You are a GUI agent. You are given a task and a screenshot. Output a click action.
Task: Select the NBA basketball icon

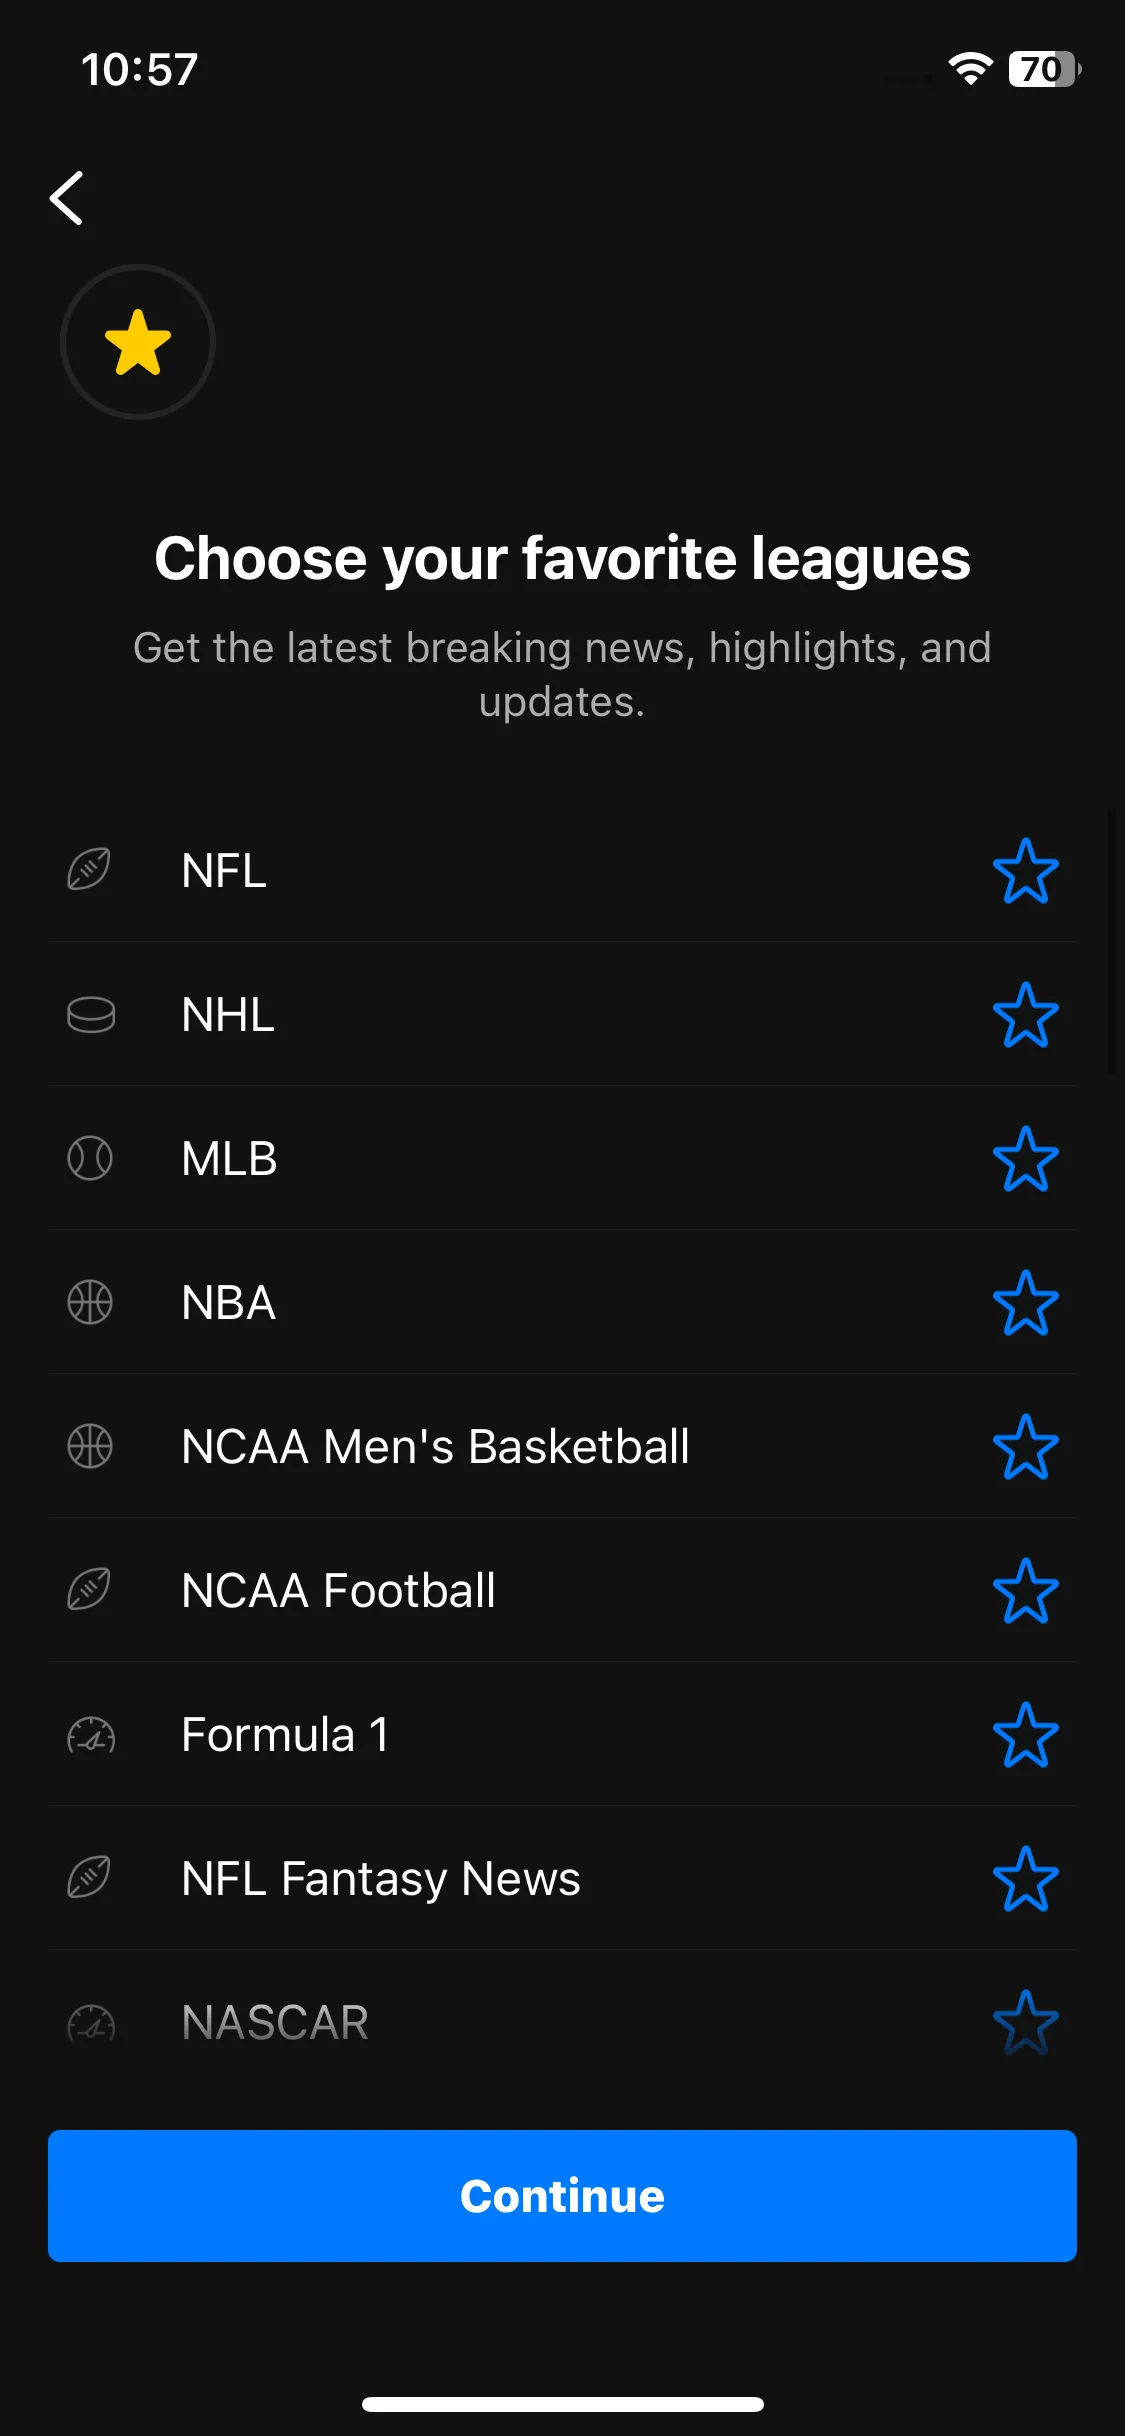[x=90, y=1302]
